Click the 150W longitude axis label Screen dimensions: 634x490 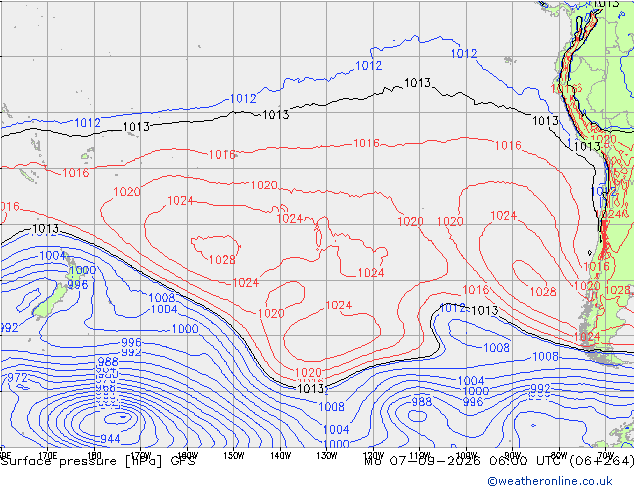point(234,456)
